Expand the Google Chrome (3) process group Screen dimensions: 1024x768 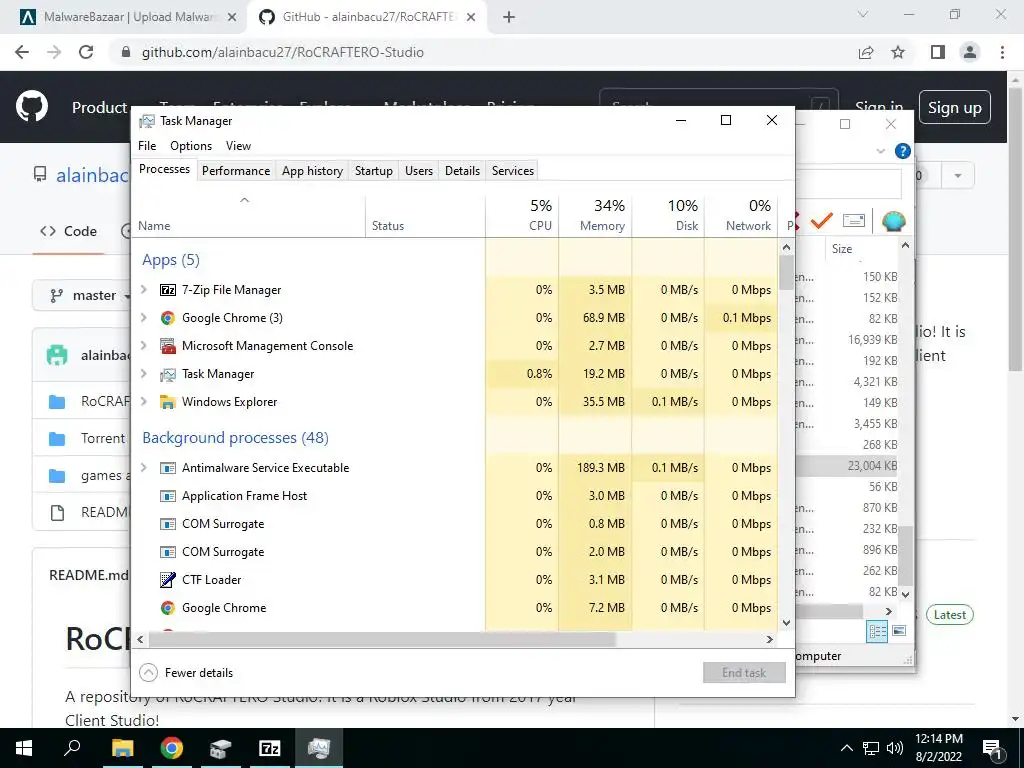[144, 317]
